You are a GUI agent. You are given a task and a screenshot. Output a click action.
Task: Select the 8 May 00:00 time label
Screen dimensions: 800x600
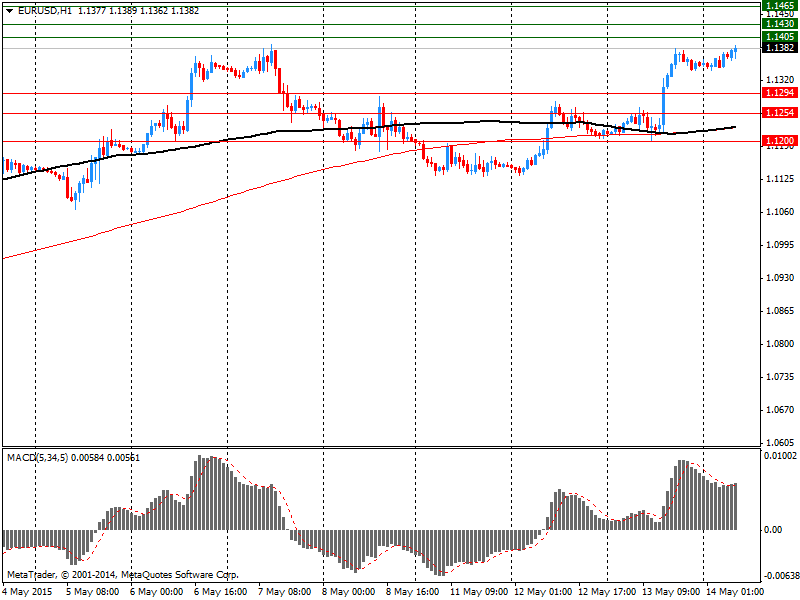[x=348, y=592]
